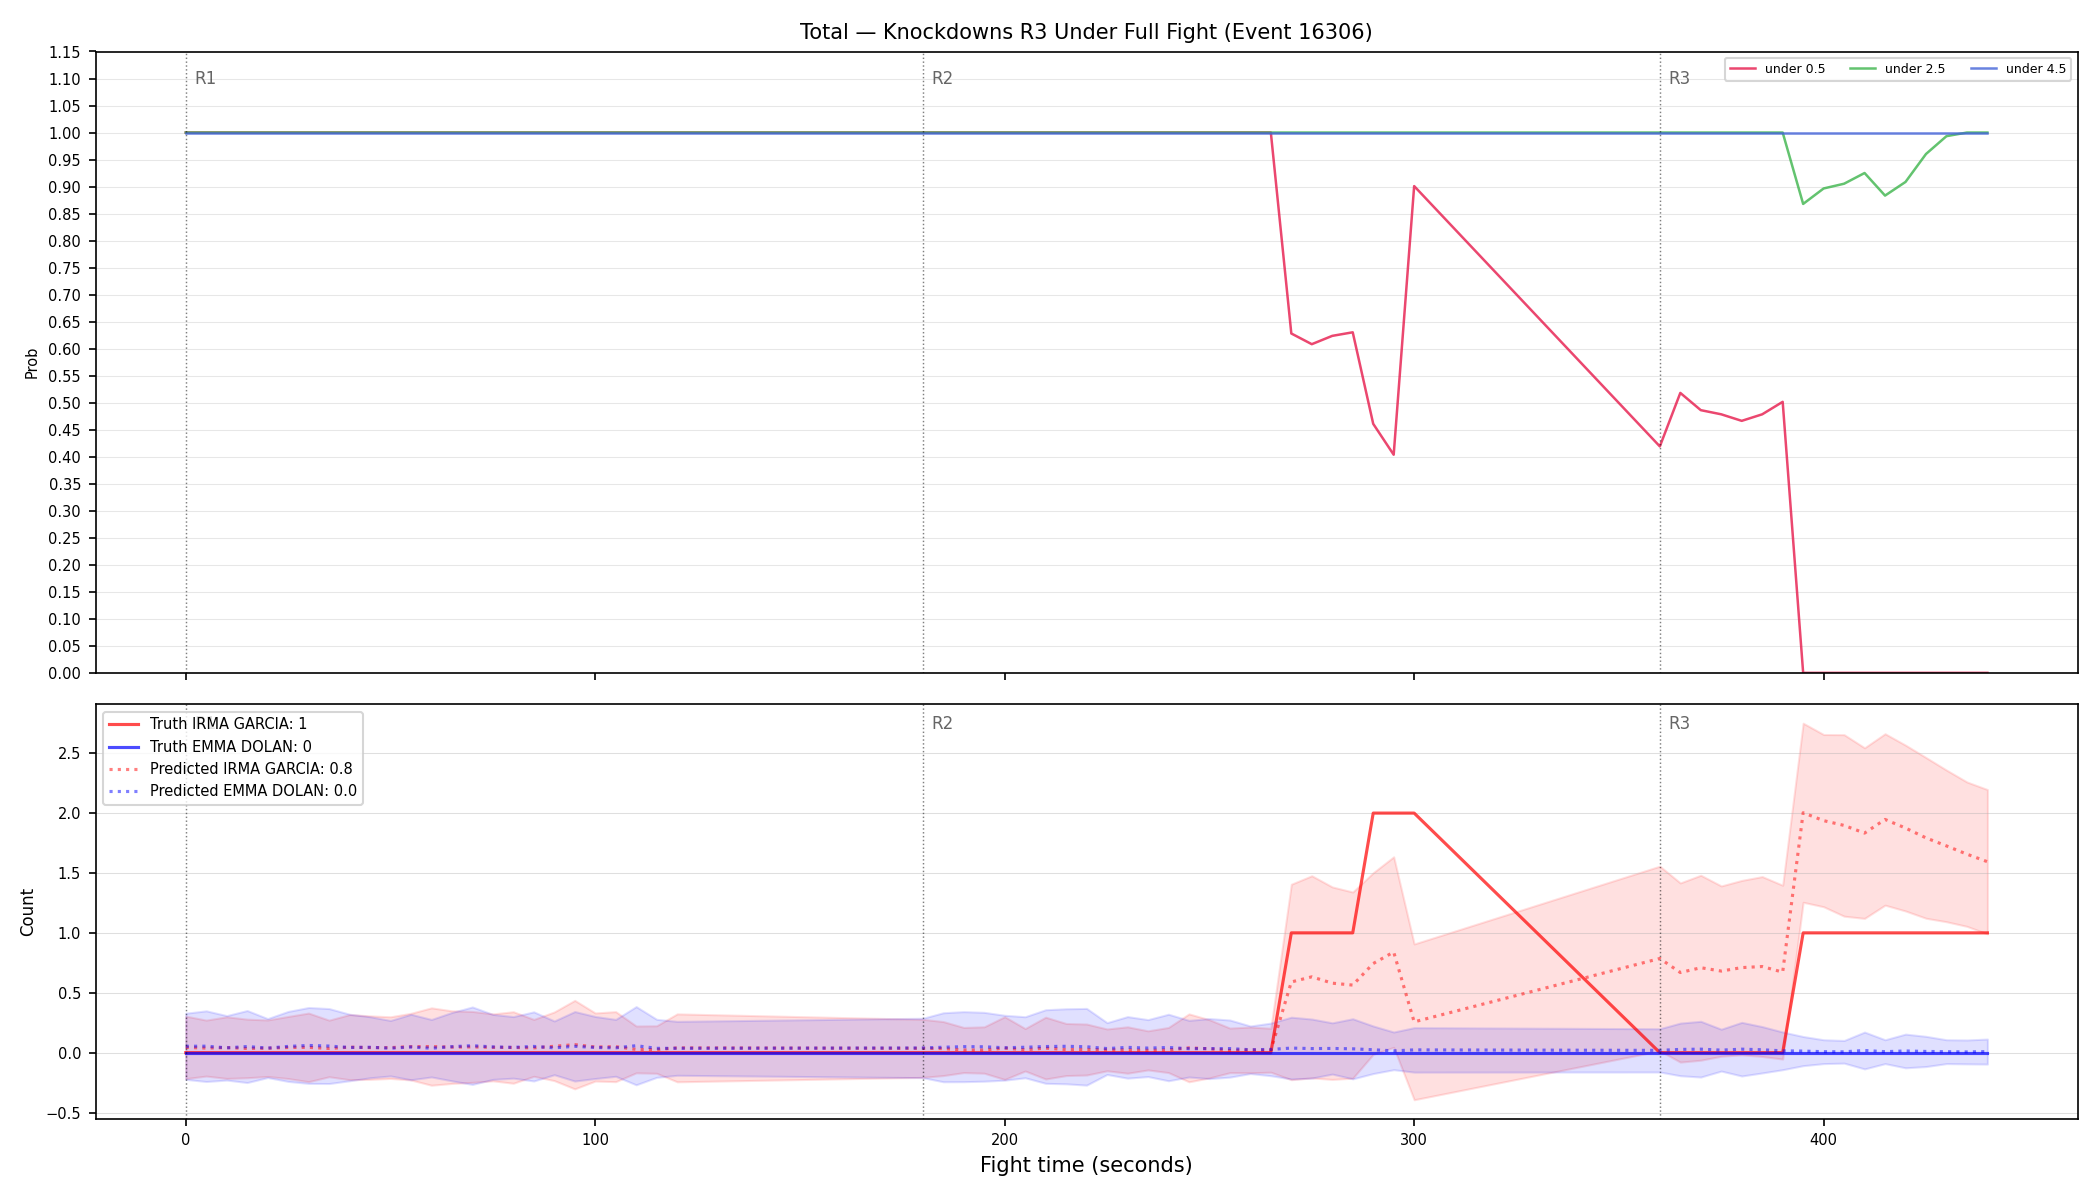The height and width of the screenshot is (1200, 2100).
Task: Click the 400 tick on fight time axis
Action: tap(1823, 1139)
